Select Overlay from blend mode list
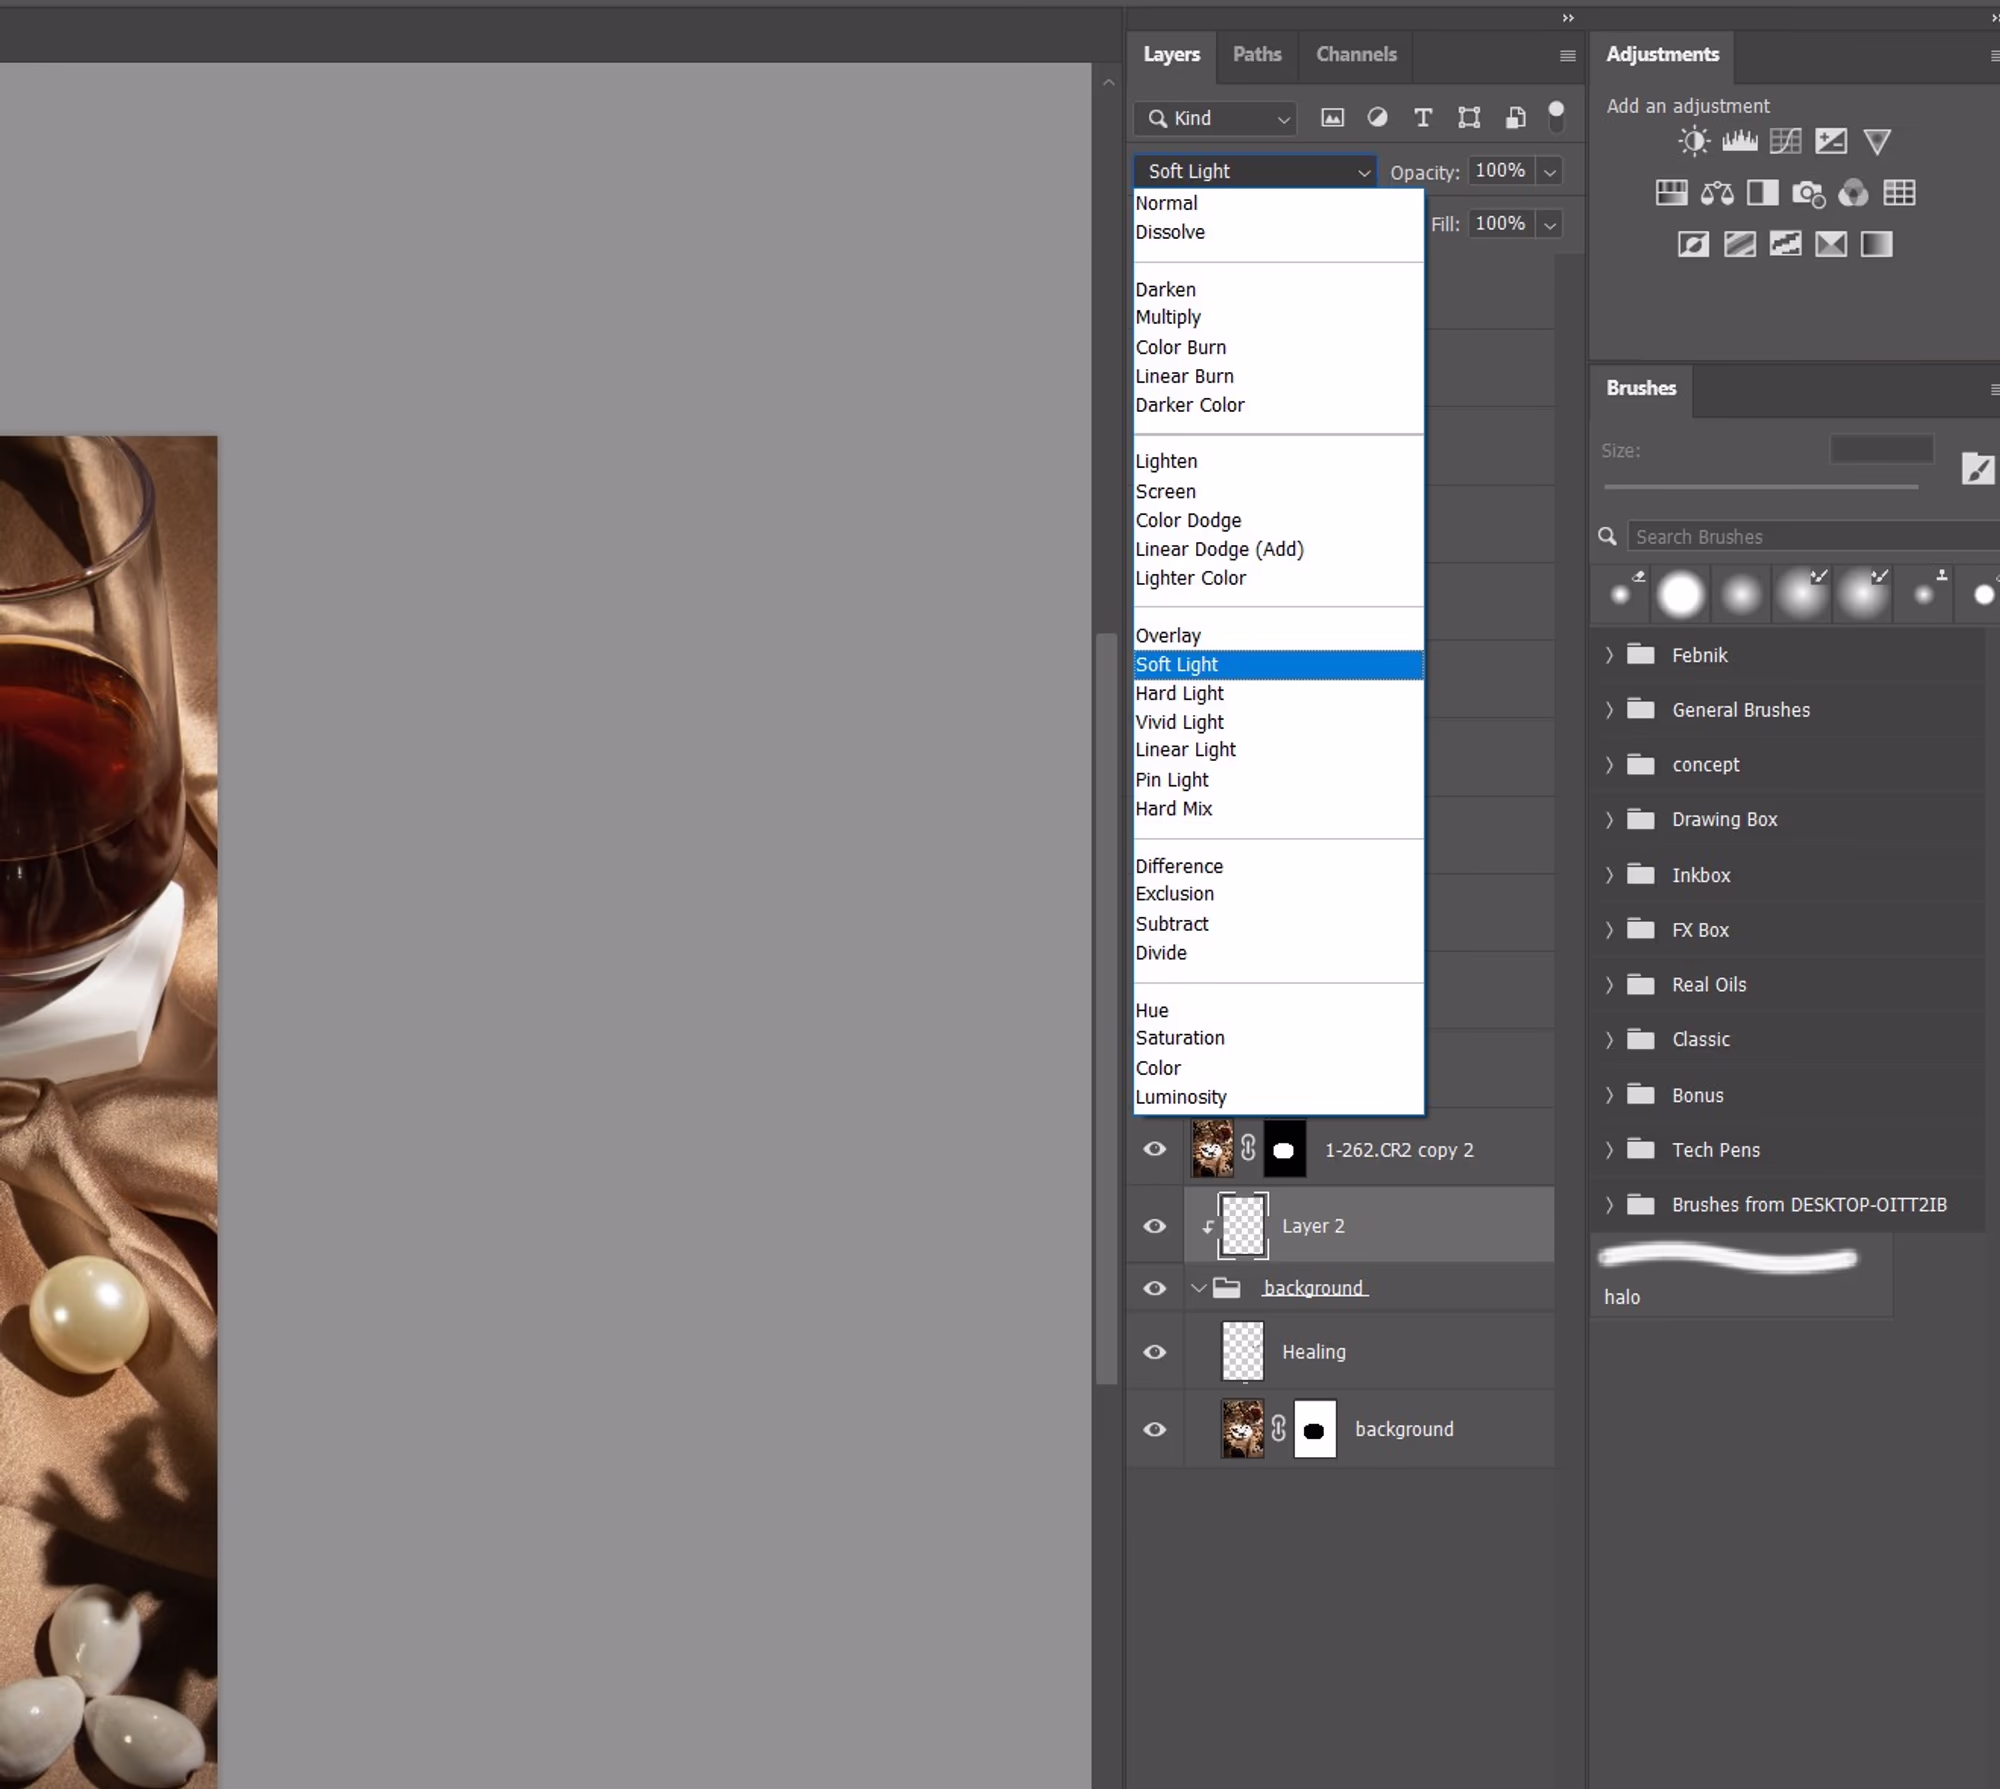Screen dimensions: 2000x1789 (x=1168, y=636)
